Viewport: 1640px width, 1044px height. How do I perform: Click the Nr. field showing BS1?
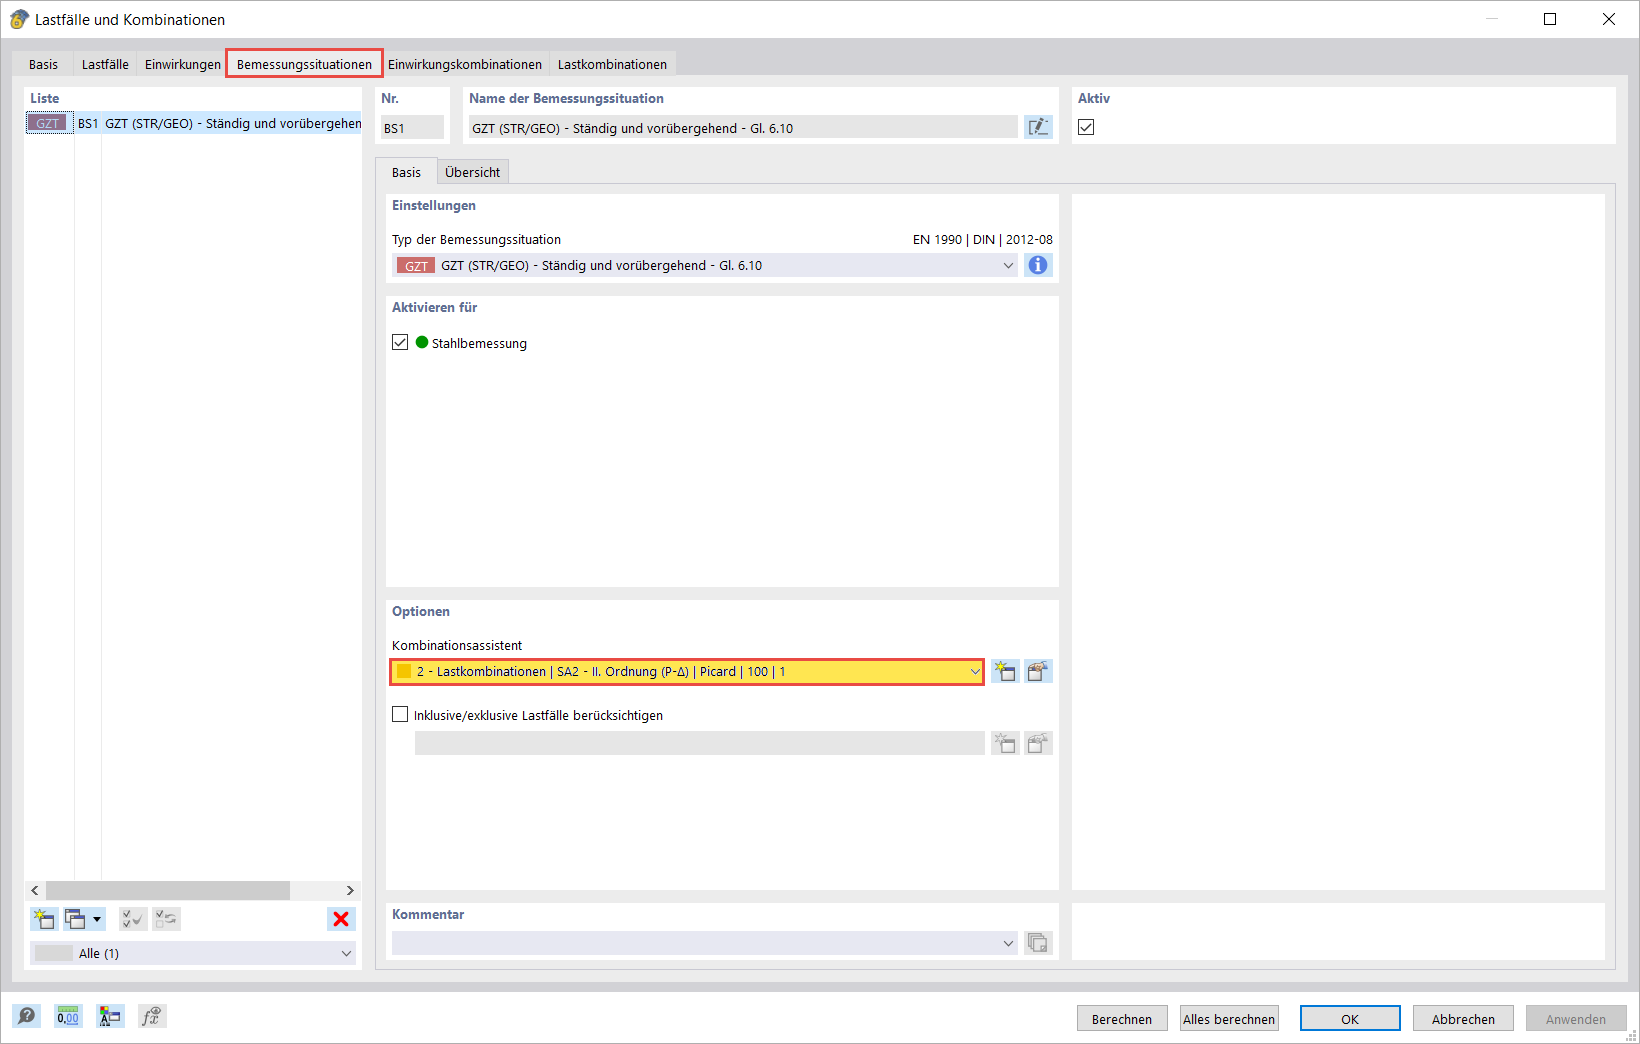[x=412, y=127]
